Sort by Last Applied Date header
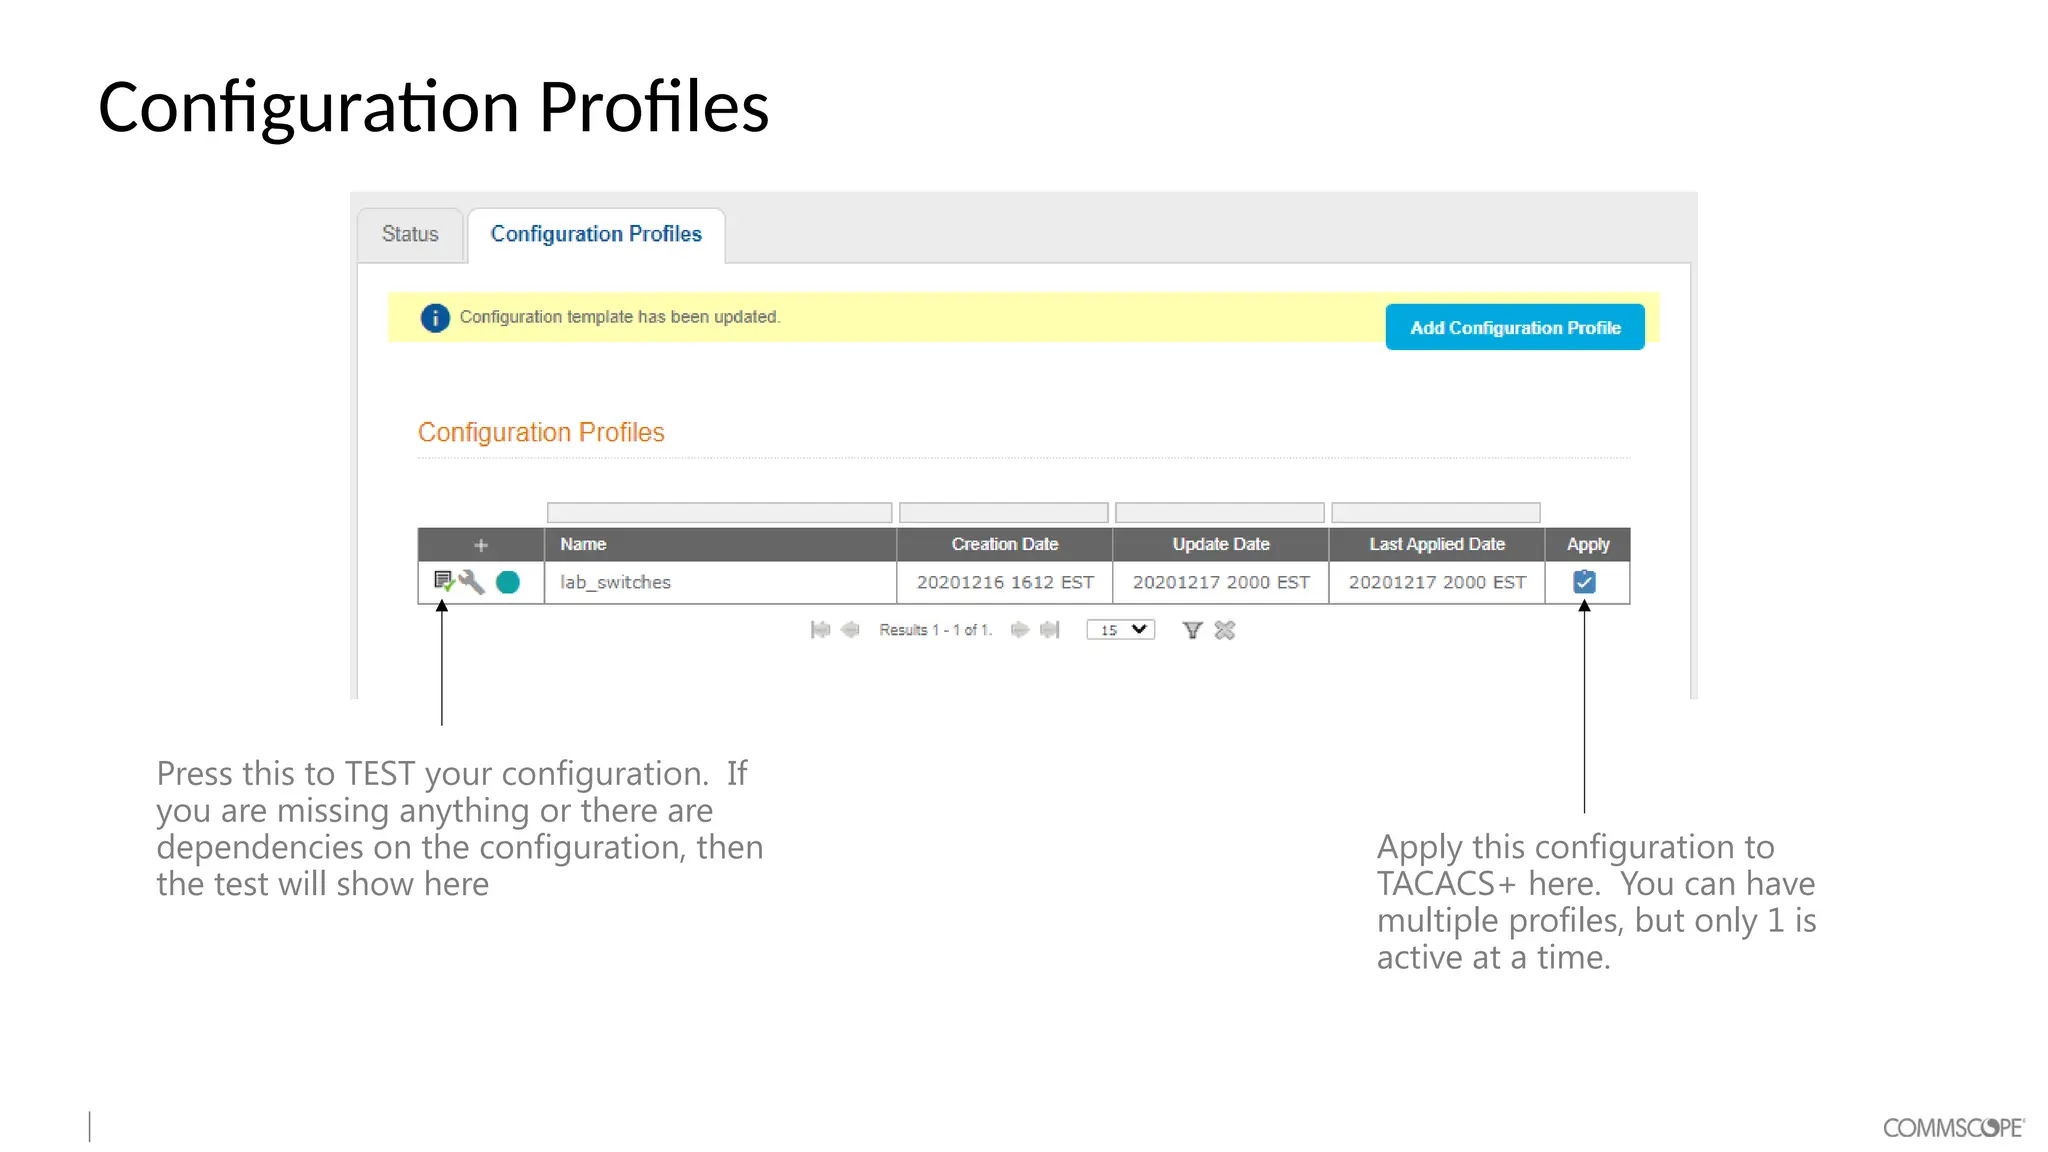The image size is (2048, 1152). point(1437,545)
